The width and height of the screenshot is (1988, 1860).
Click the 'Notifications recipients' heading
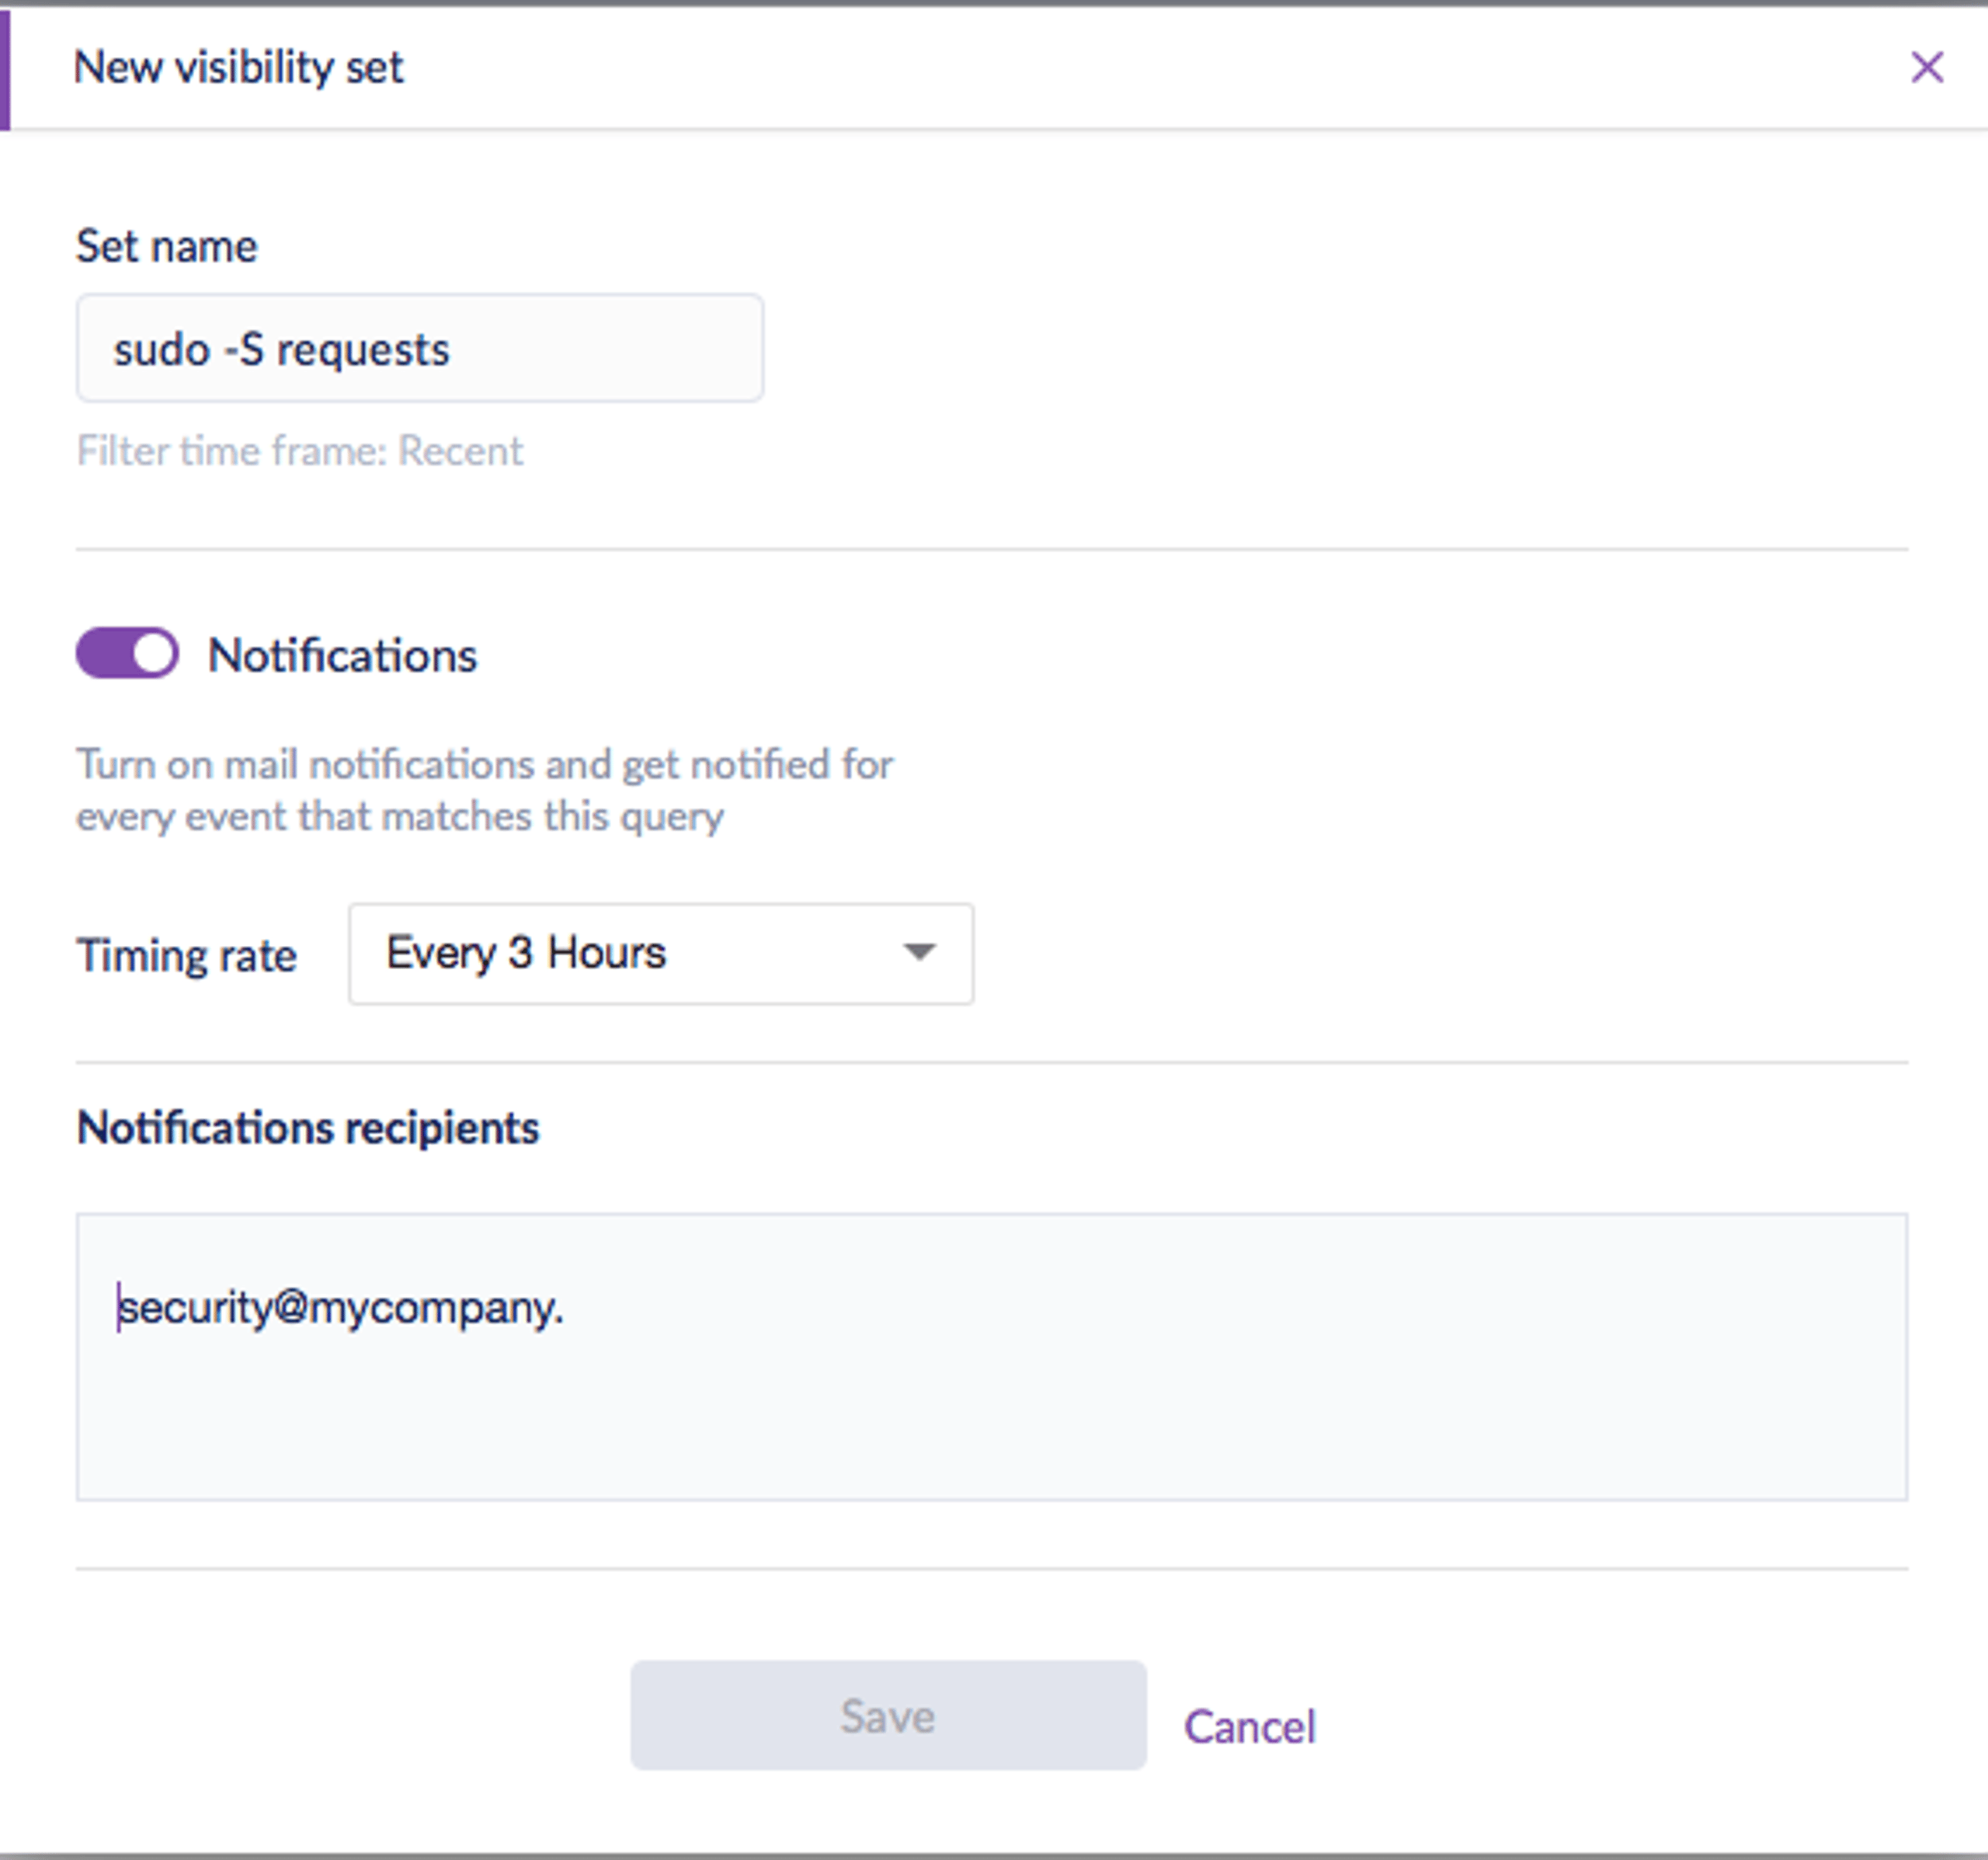click(308, 1128)
